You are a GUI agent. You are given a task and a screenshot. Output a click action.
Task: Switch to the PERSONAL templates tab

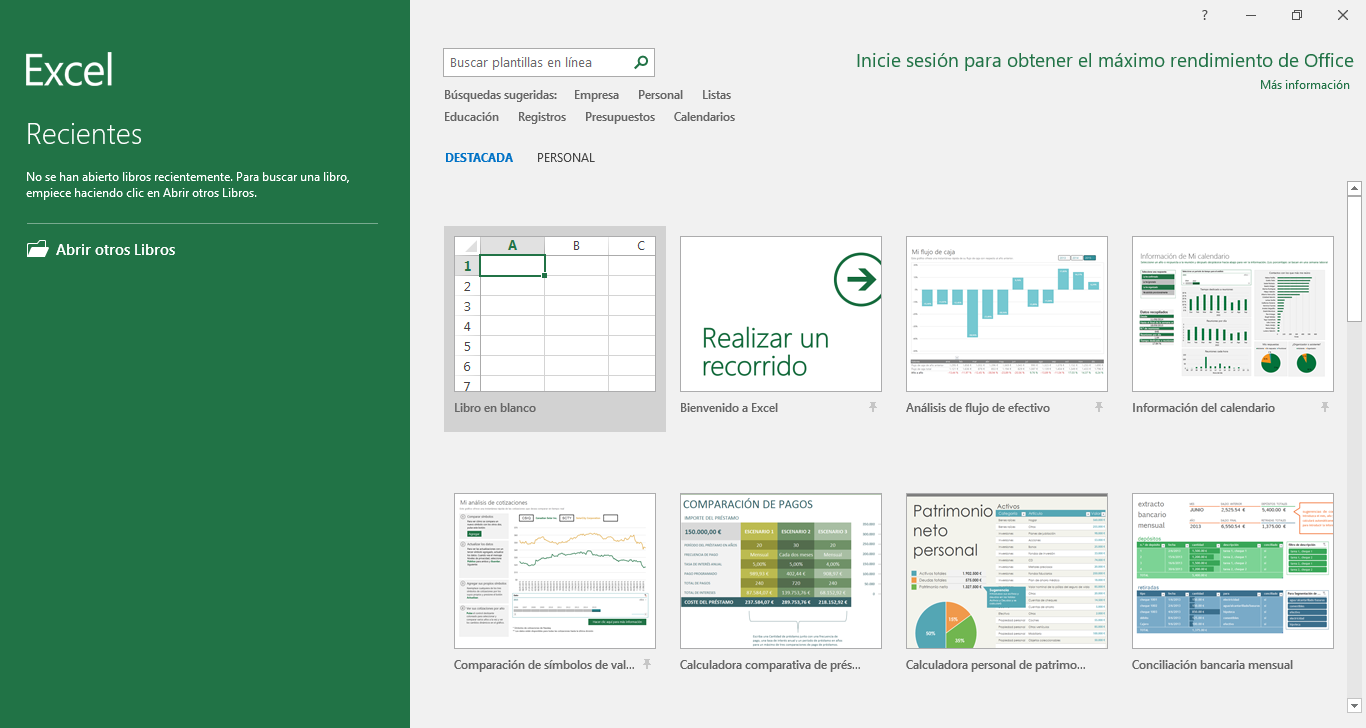coord(565,158)
